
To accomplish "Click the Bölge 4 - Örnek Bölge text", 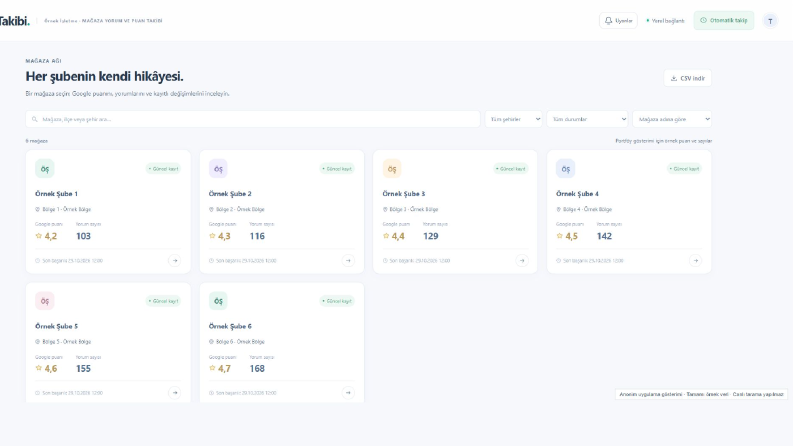I will click(x=588, y=209).
